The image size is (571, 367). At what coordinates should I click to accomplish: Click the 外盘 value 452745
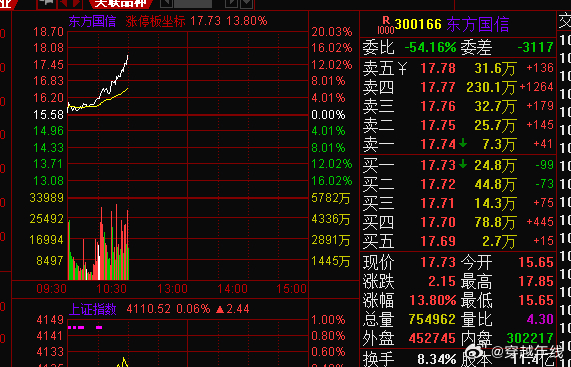point(432,338)
